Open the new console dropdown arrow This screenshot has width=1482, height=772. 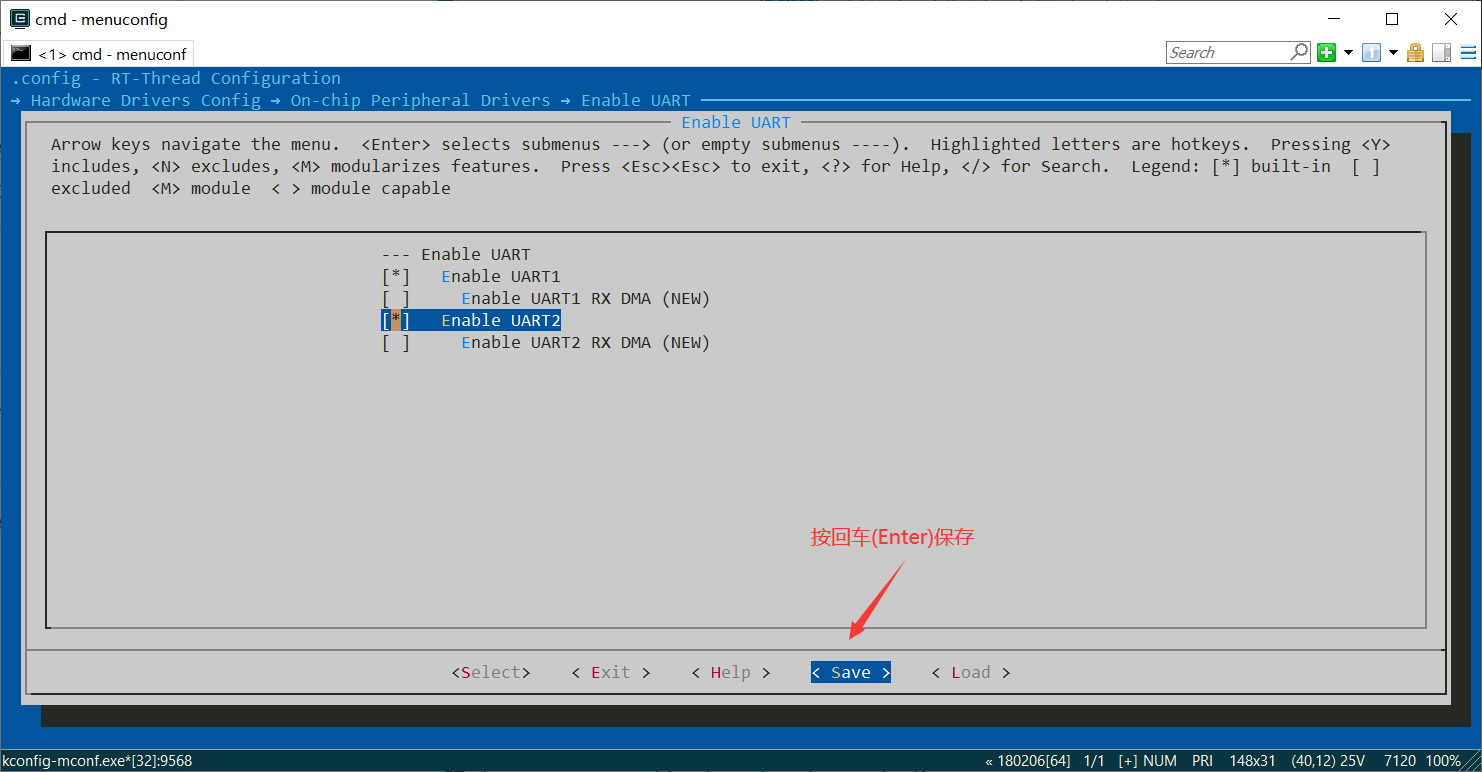[1348, 53]
